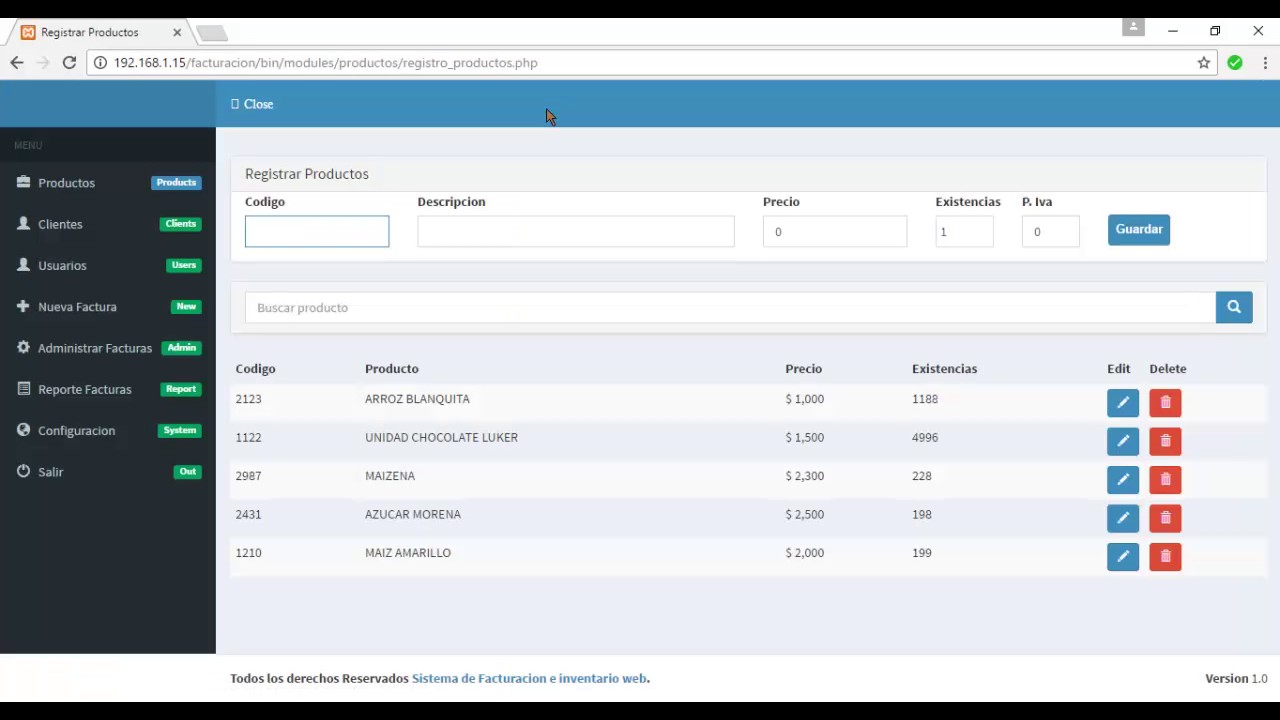Delete UNIDAD CHOCOLATE LUKER with trash icon
The height and width of the screenshot is (720, 1280).
tap(1165, 441)
